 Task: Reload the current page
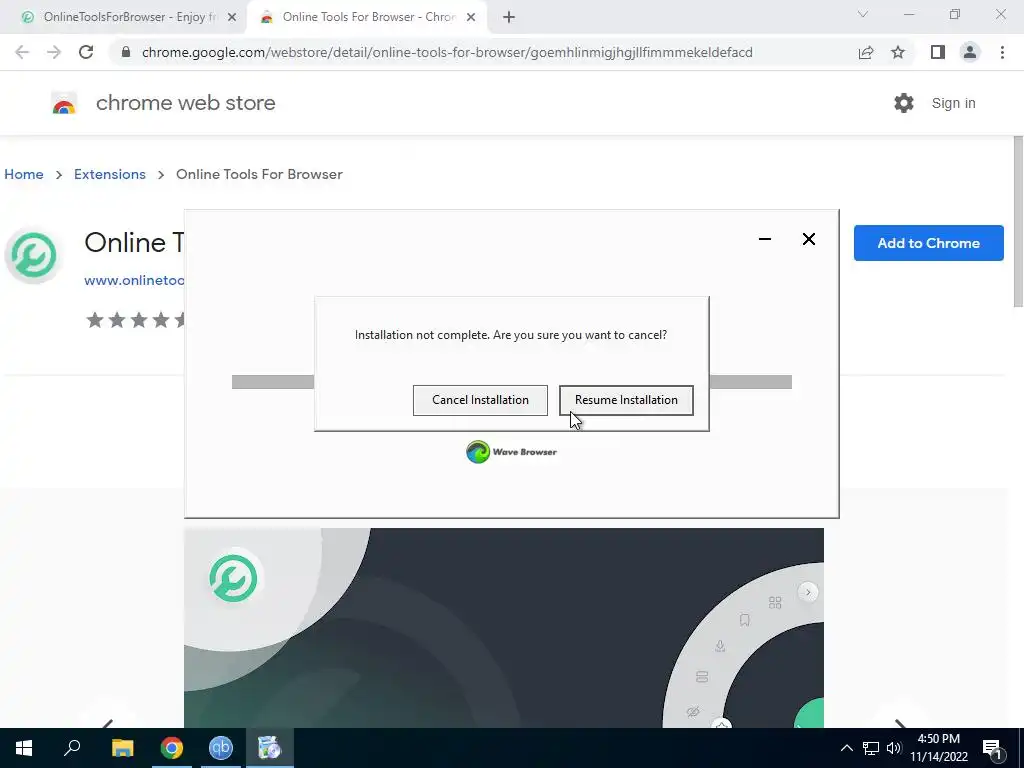[86, 52]
